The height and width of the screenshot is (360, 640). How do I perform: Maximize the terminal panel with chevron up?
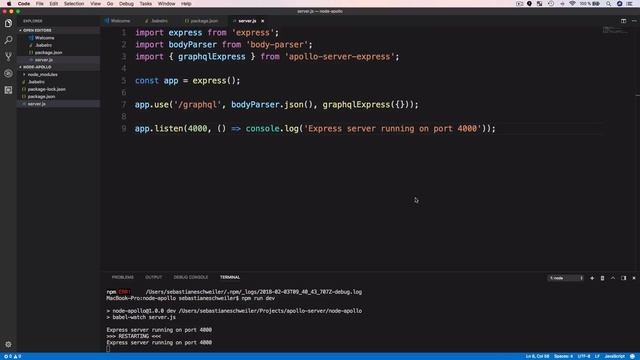click(613, 278)
